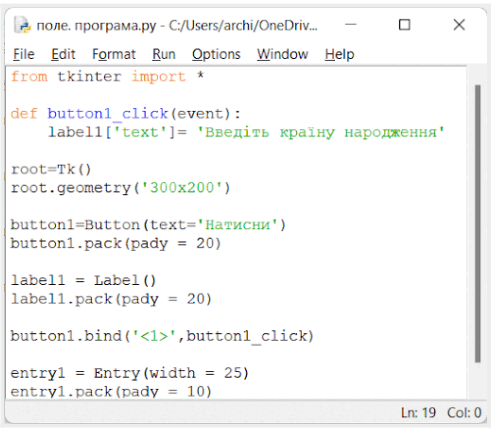This screenshot has width=492, height=433.
Task: Open the Window menu
Action: [x=282, y=54]
